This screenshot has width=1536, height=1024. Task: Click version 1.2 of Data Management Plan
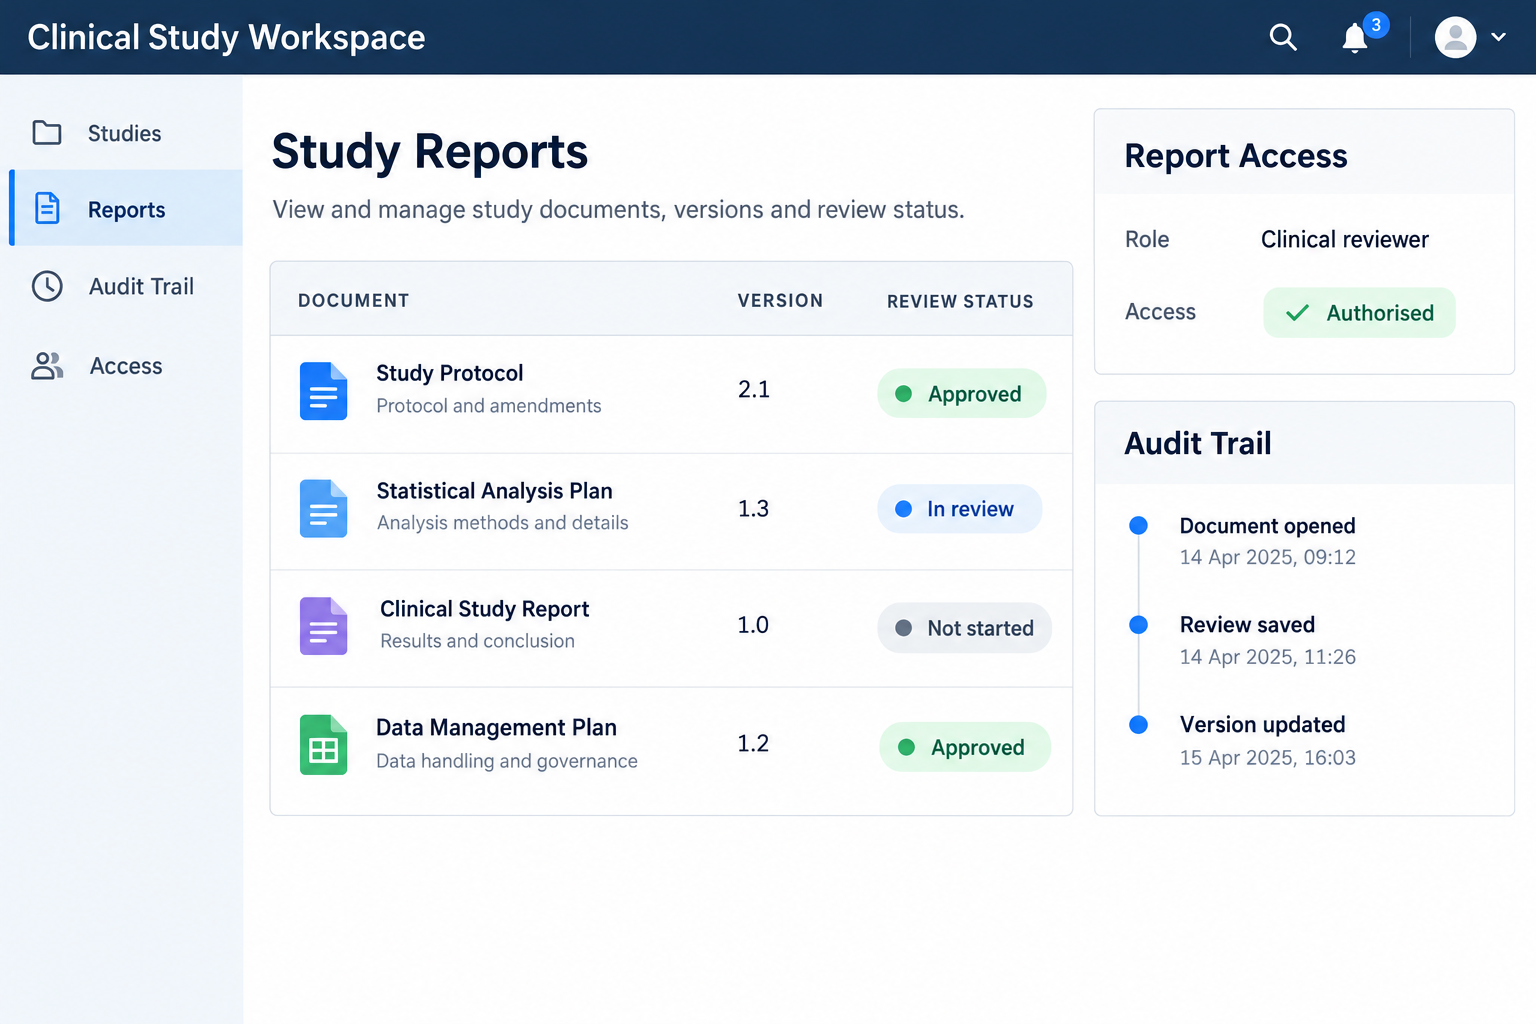[x=753, y=743]
